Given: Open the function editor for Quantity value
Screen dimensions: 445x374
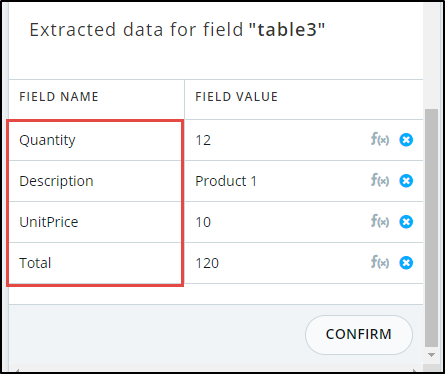Looking at the screenshot, I should click(x=380, y=139).
